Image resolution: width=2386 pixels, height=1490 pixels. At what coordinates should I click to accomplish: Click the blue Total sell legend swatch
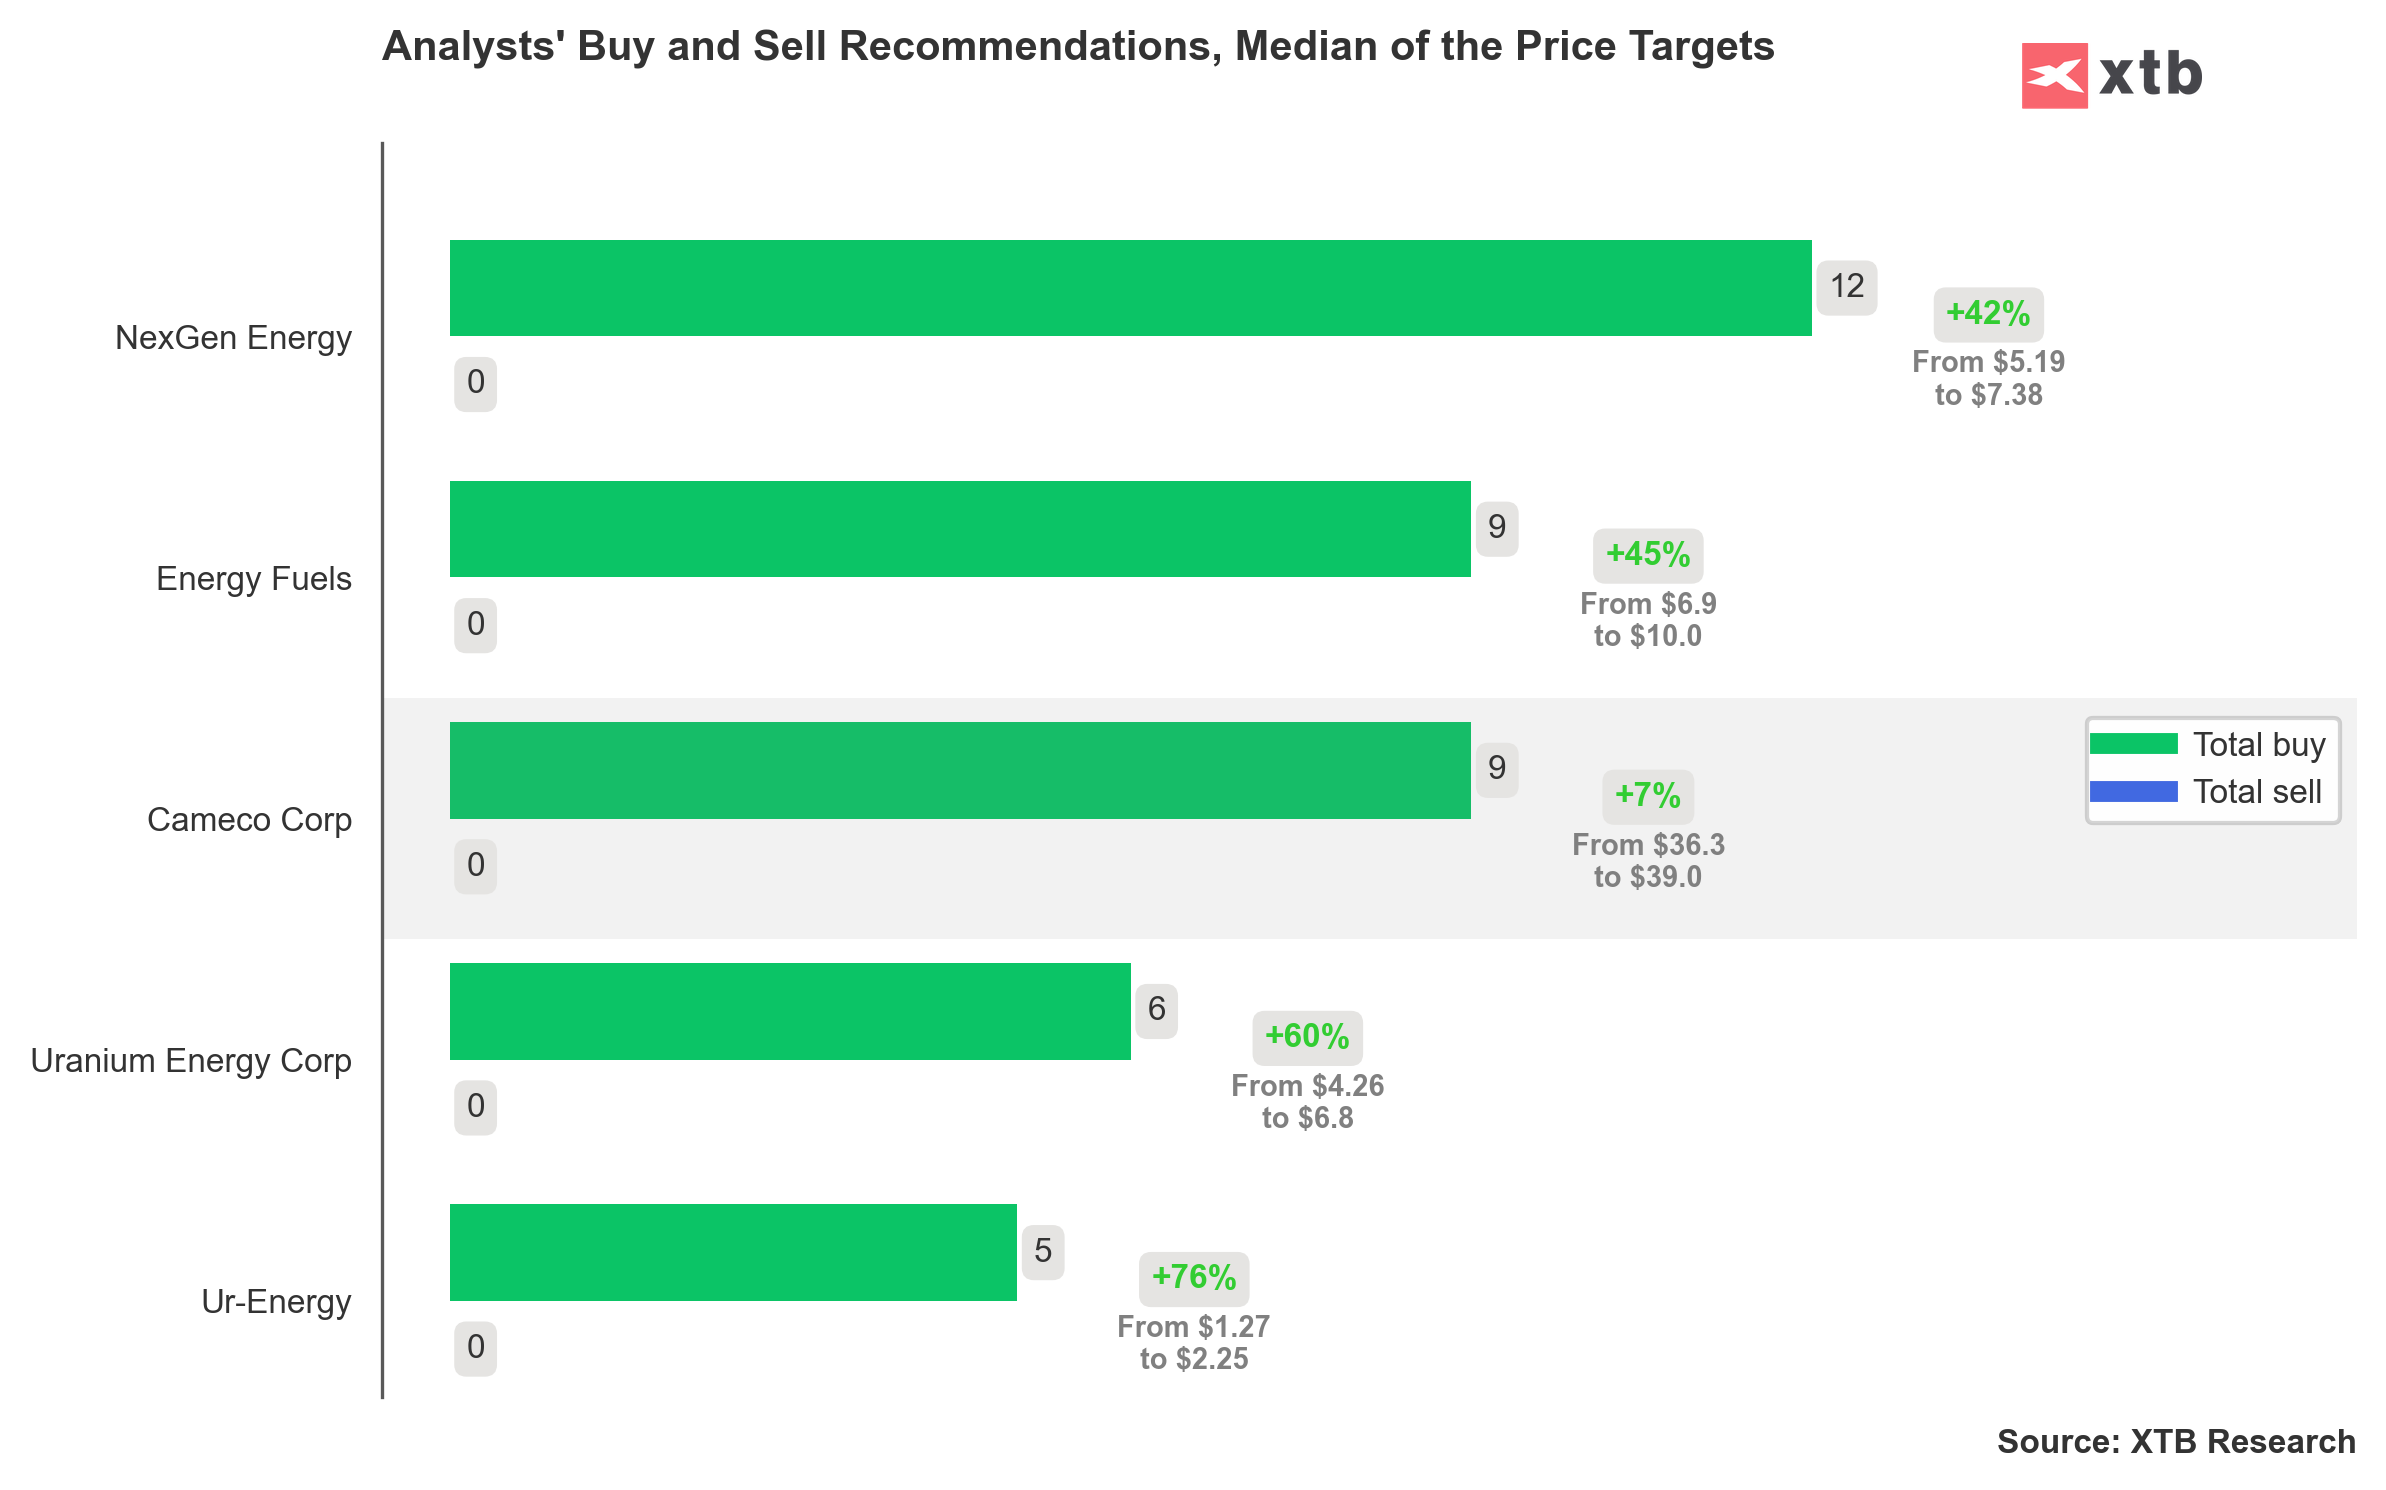tap(2133, 791)
